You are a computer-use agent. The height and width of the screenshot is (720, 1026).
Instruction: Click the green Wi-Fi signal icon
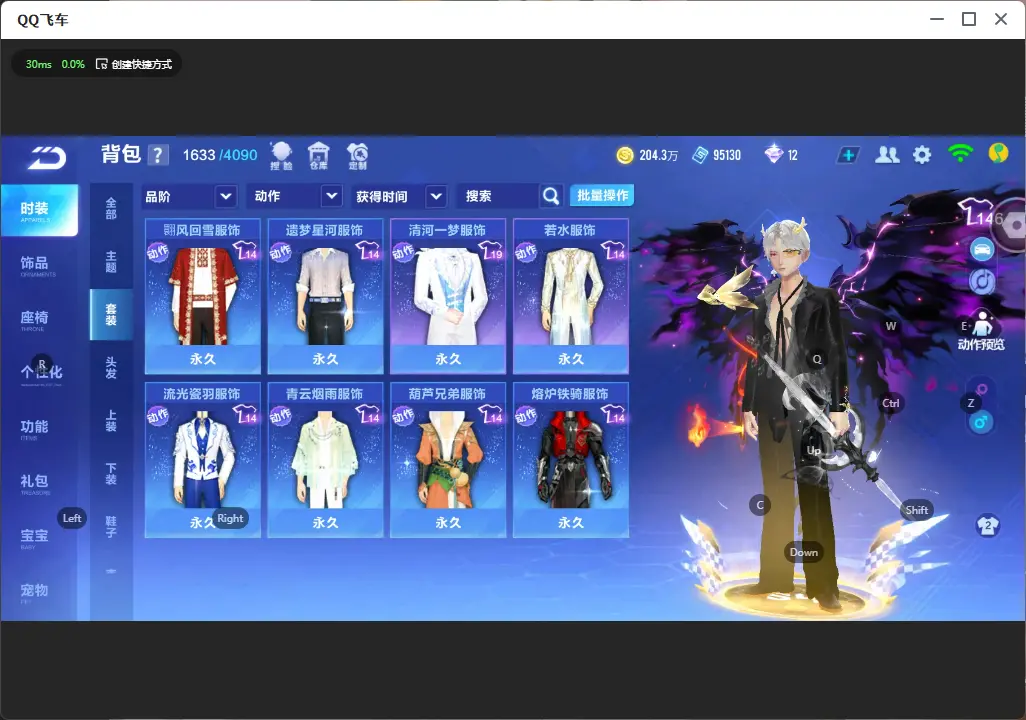[960, 154]
